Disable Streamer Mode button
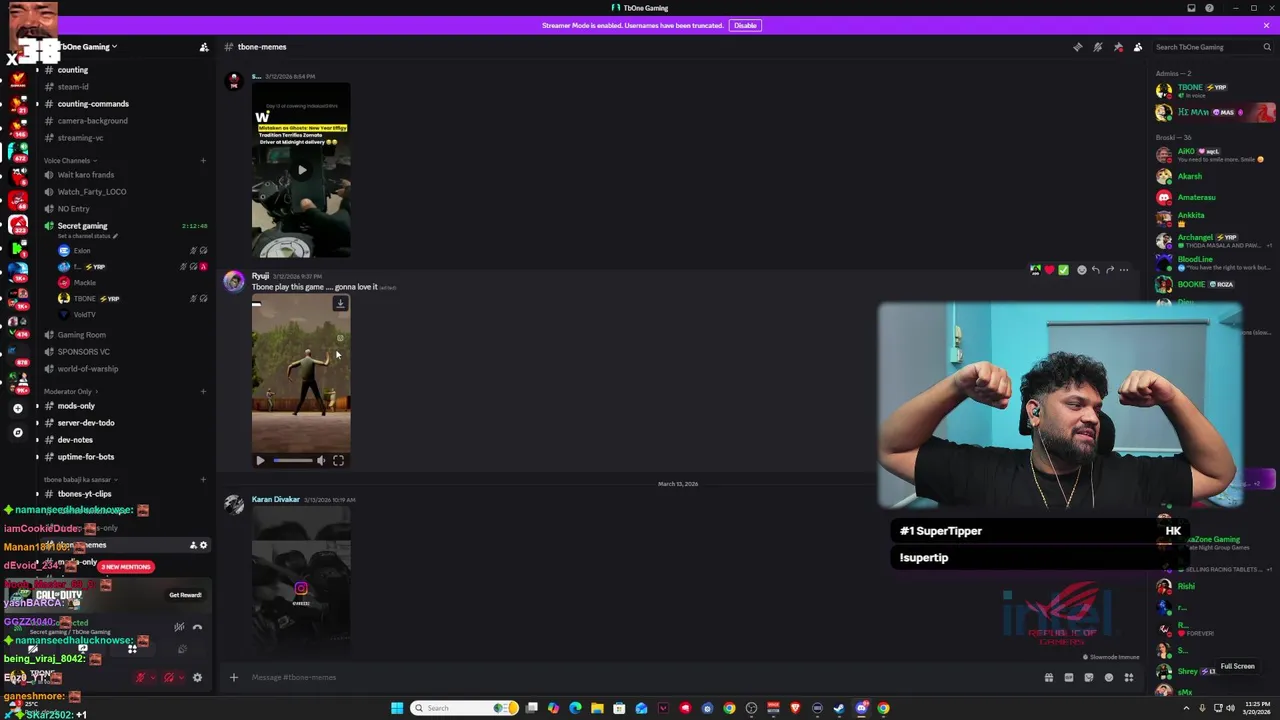The height and width of the screenshot is (720, 1280). click(x=745, y=25)
